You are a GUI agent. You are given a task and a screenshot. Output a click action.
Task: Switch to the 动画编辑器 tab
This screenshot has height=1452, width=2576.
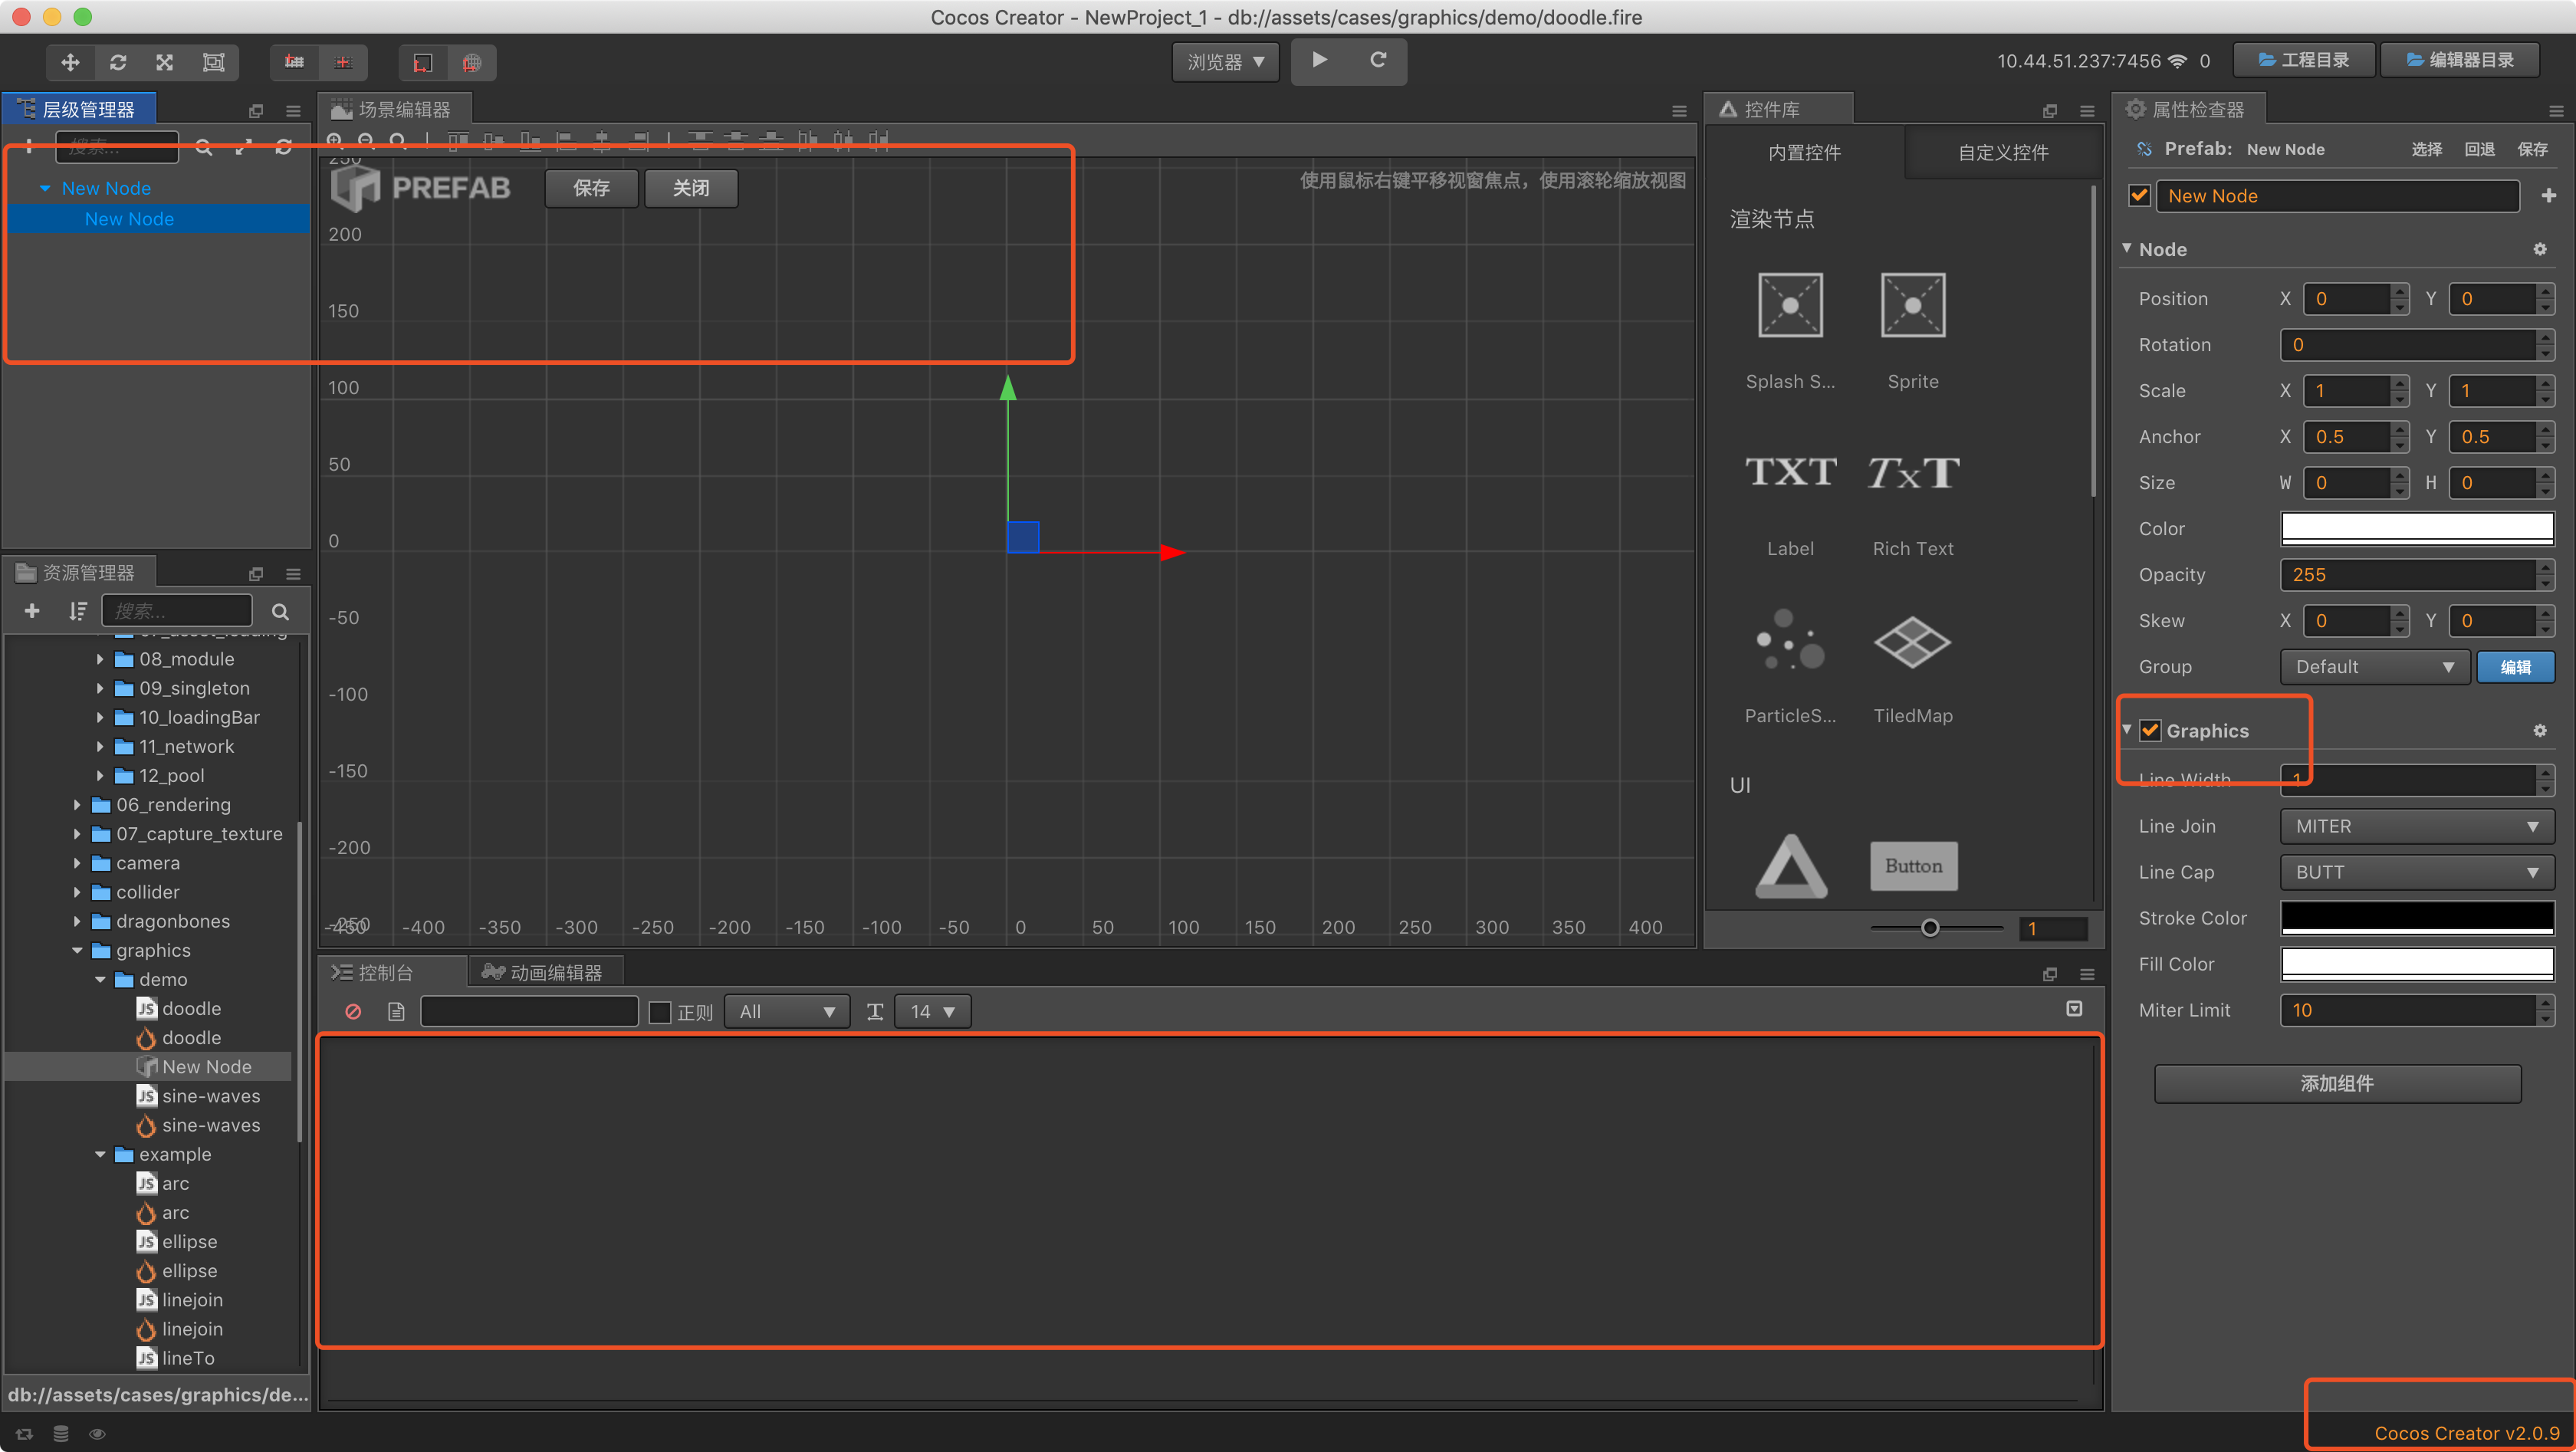click(544, 972)
